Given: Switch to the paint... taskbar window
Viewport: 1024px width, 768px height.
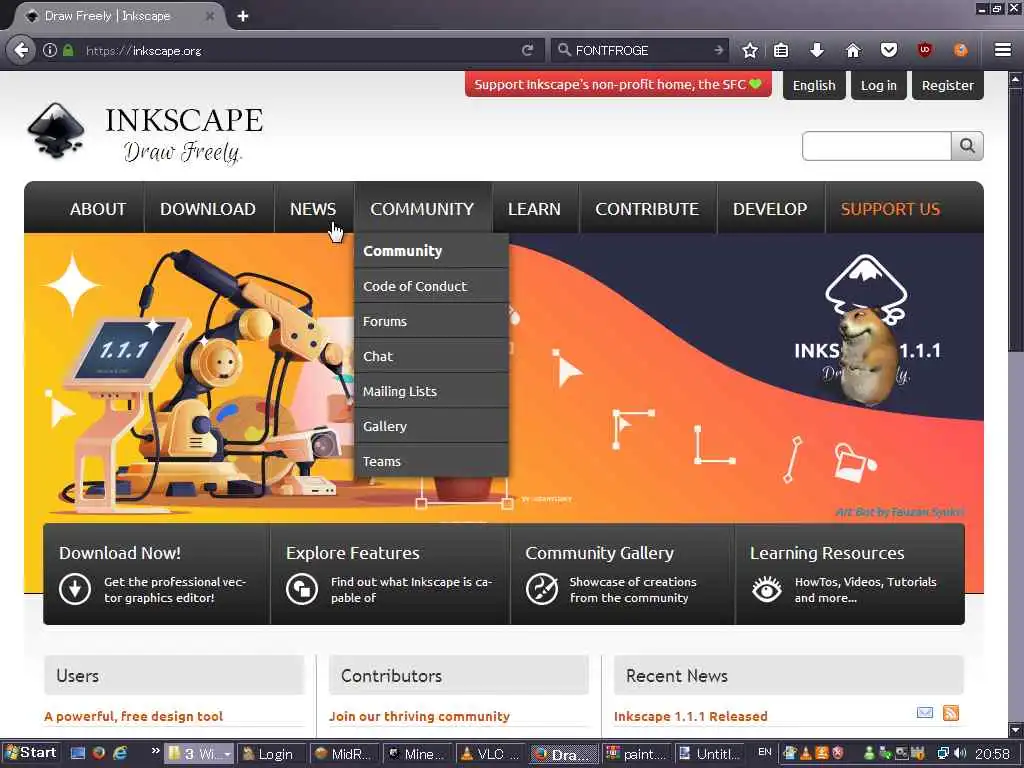Looking at the screenshot, I should point(637,754).
